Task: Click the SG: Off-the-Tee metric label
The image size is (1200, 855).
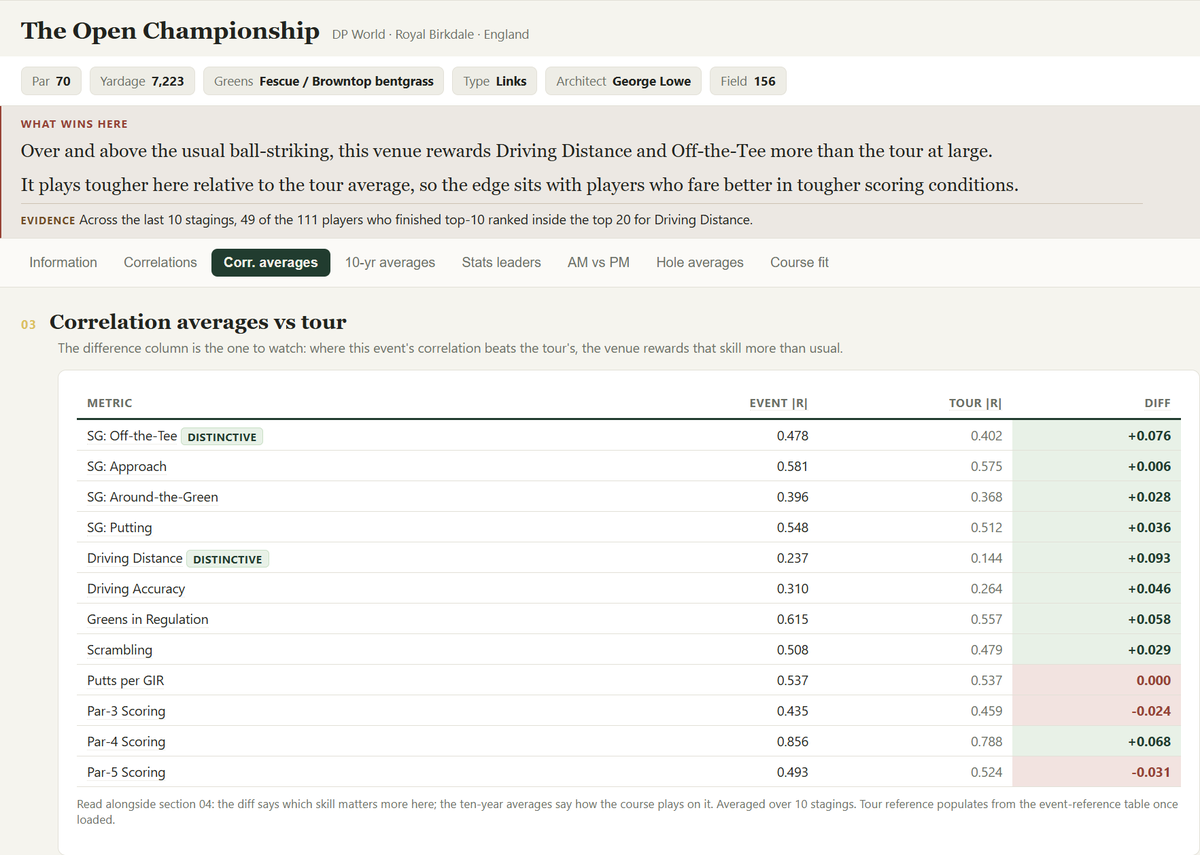Action: click(132, 436)
